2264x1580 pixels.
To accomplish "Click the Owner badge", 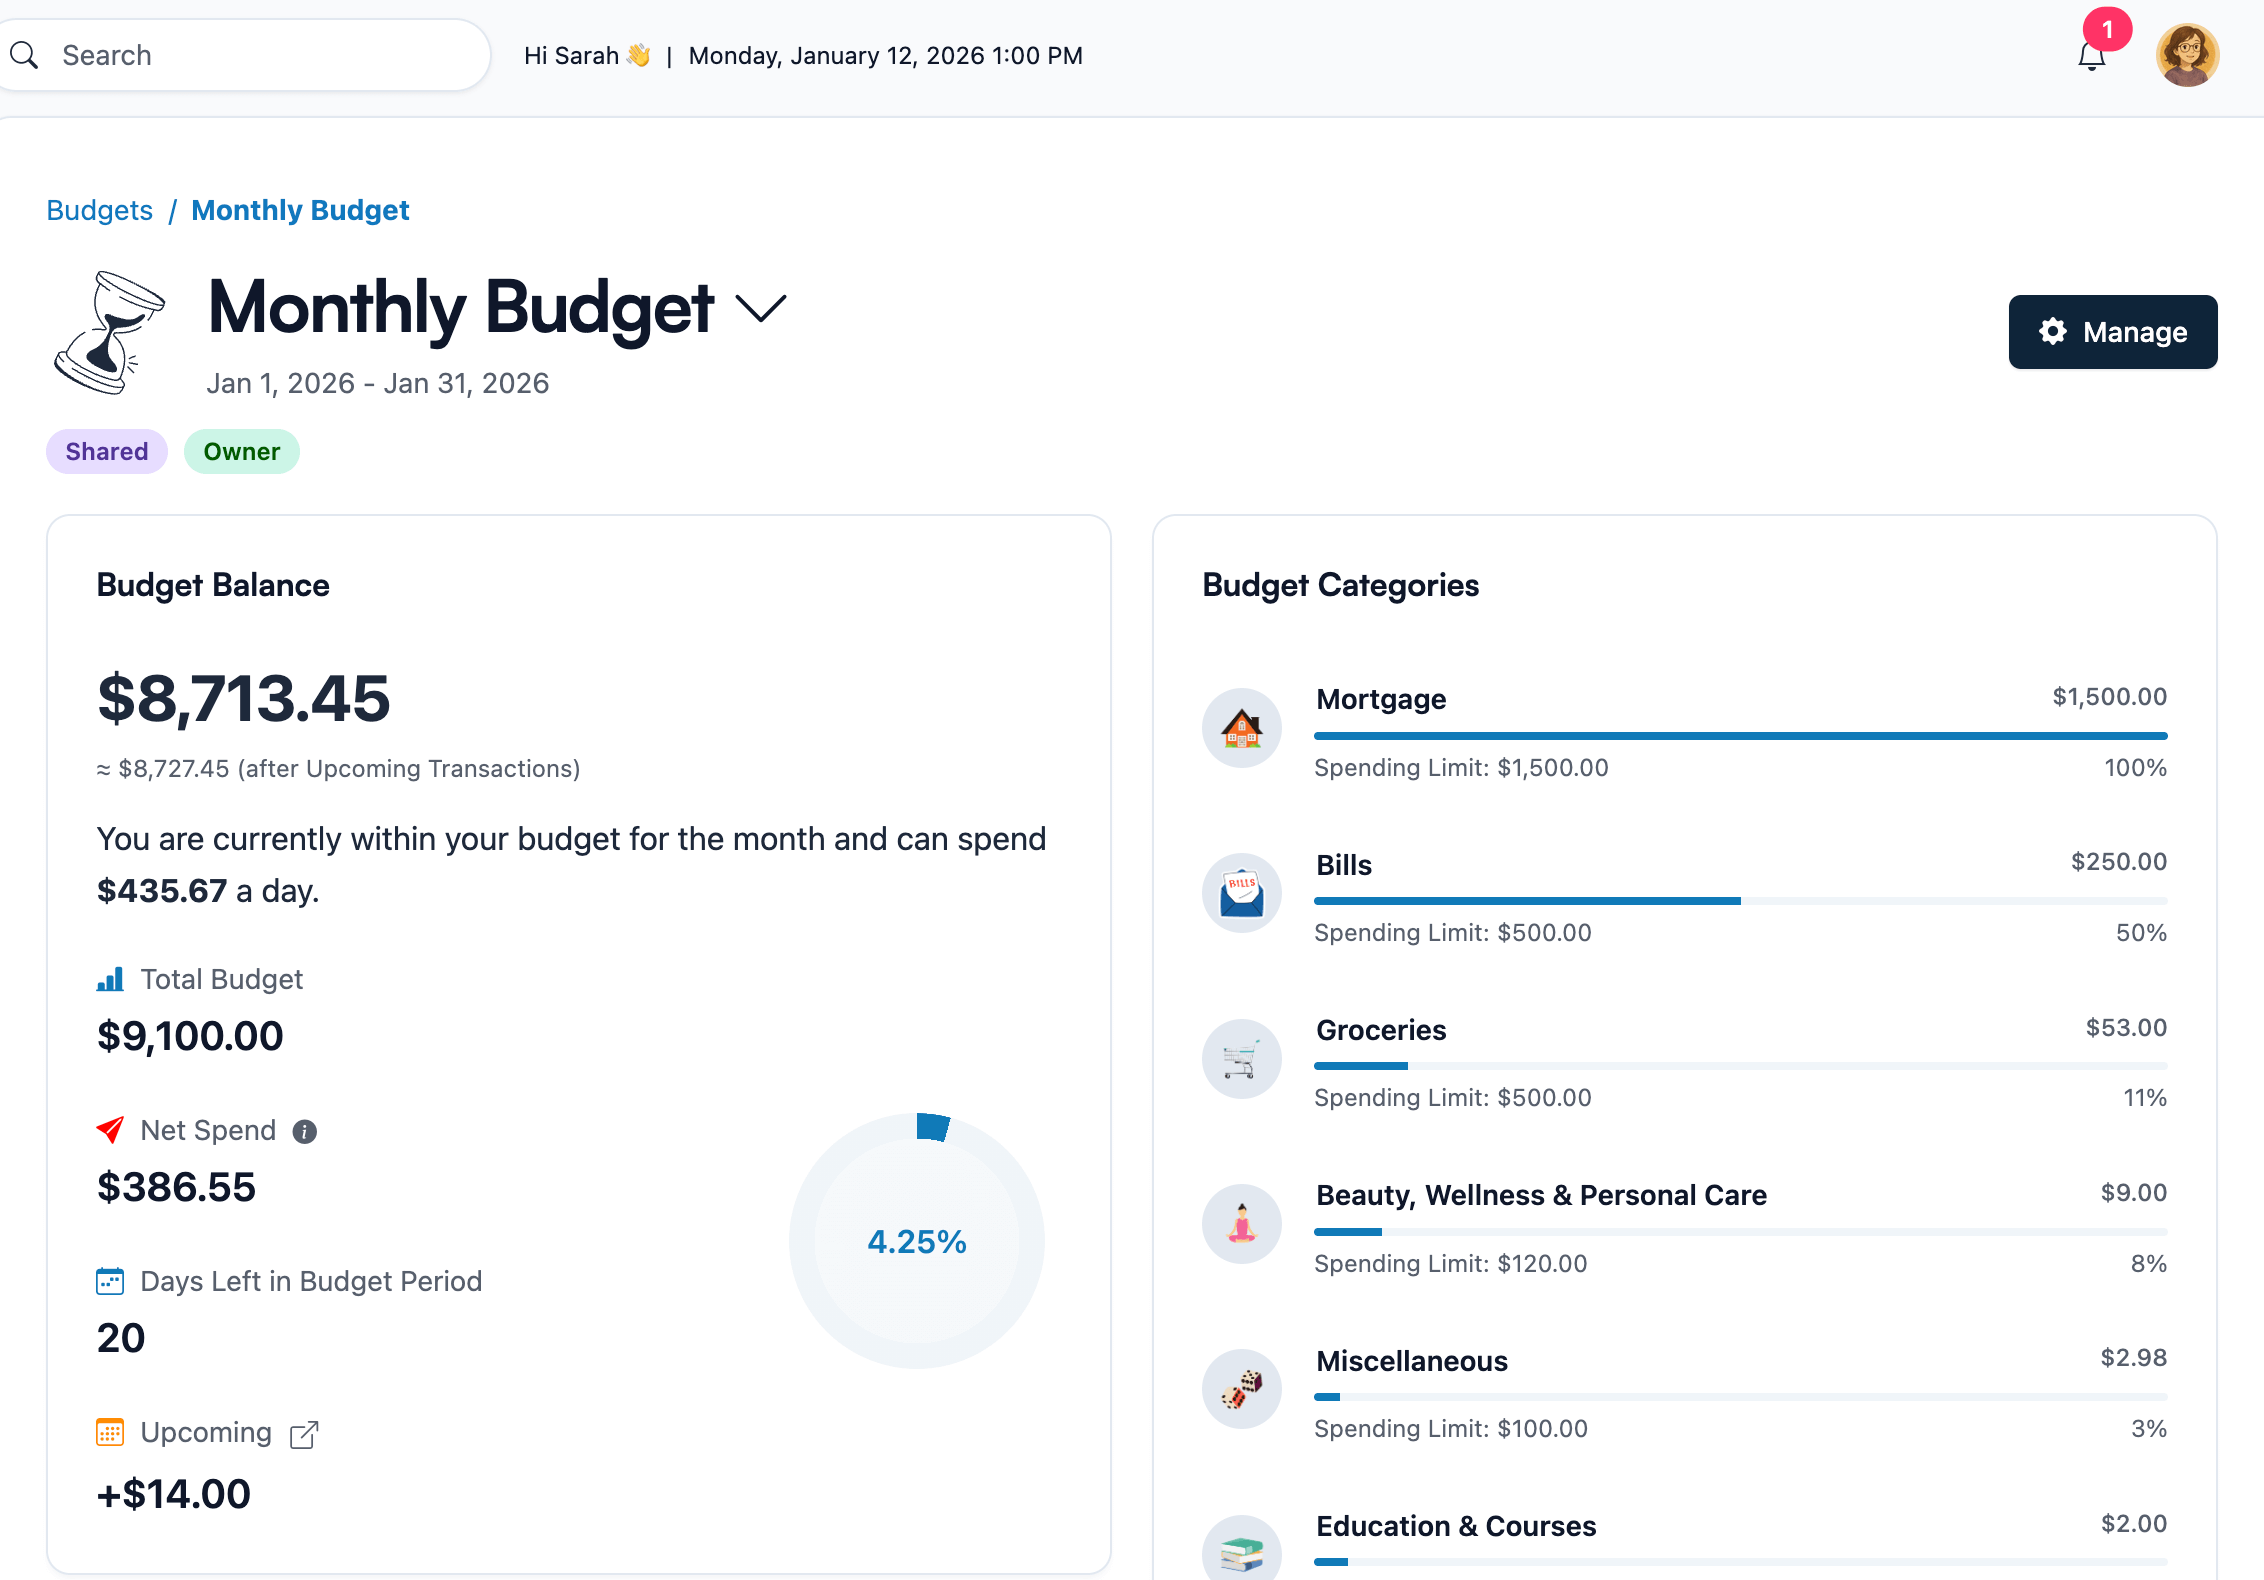I will [241, 451].
